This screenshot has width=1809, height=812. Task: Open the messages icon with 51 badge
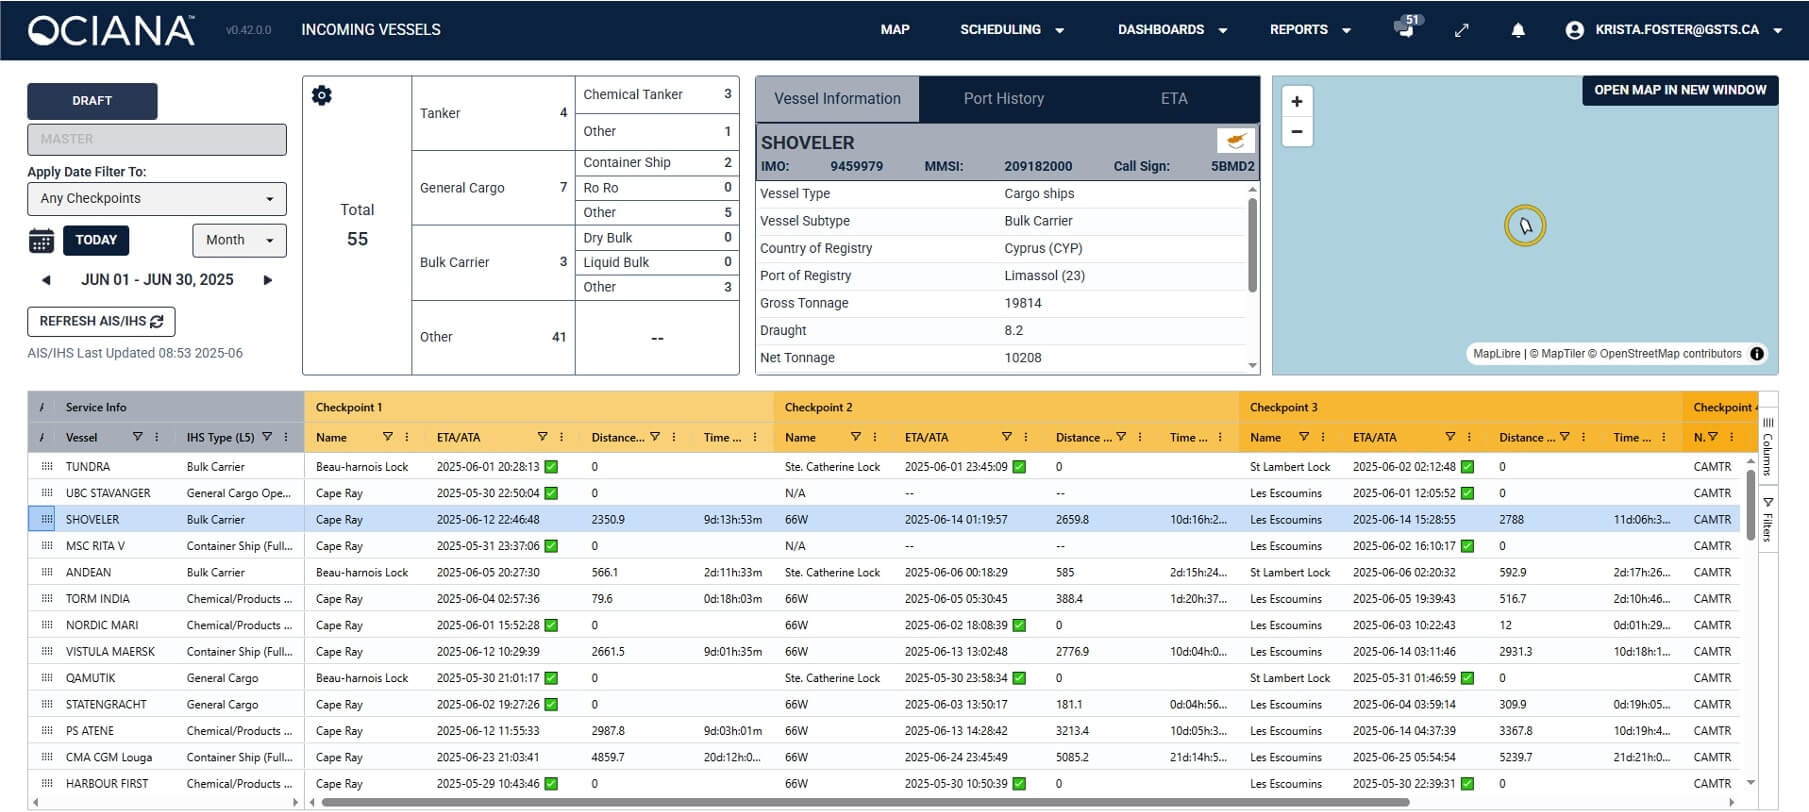coord(1406,28)
